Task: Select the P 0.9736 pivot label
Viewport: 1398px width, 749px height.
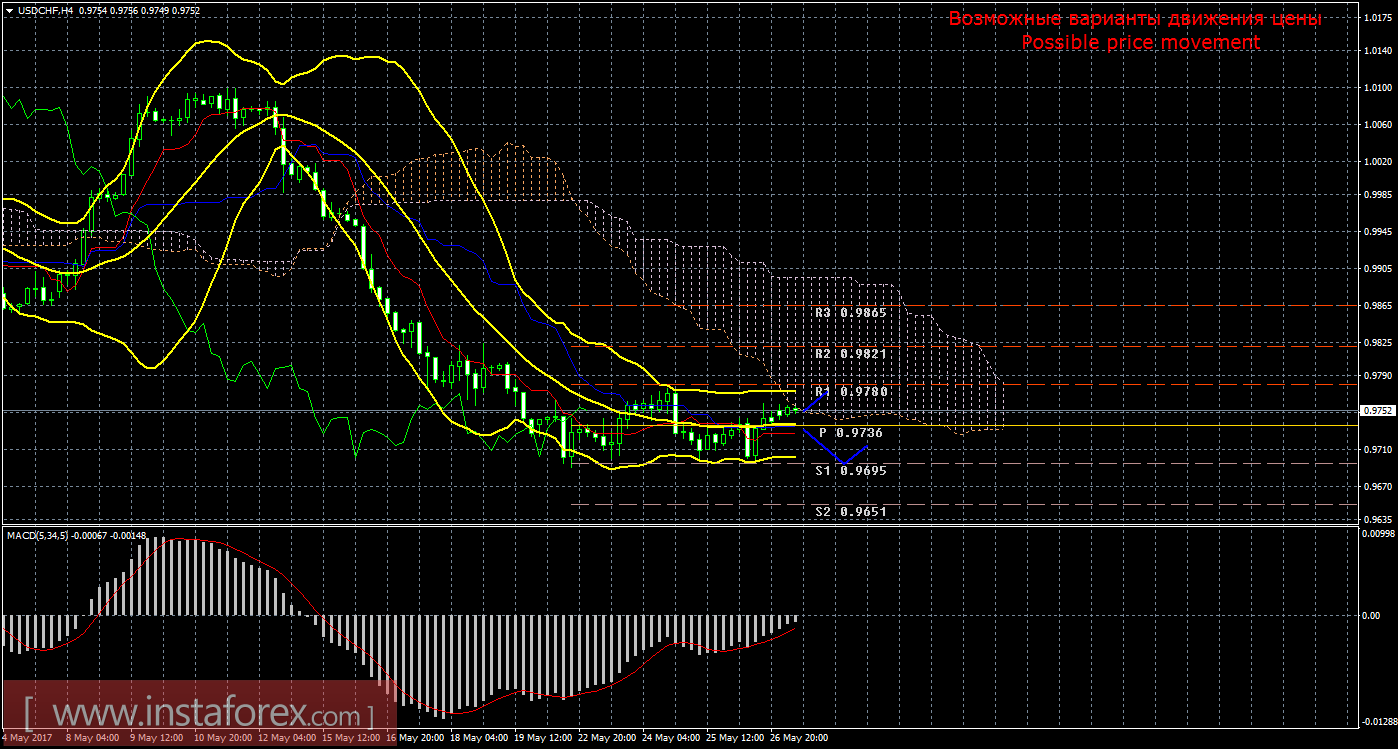Action: (x=850, y=433)
